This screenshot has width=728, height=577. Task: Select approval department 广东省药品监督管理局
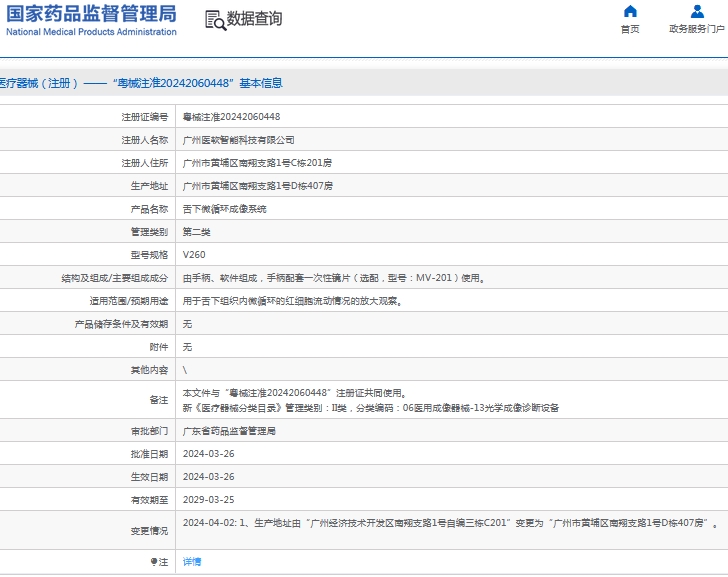229,431
